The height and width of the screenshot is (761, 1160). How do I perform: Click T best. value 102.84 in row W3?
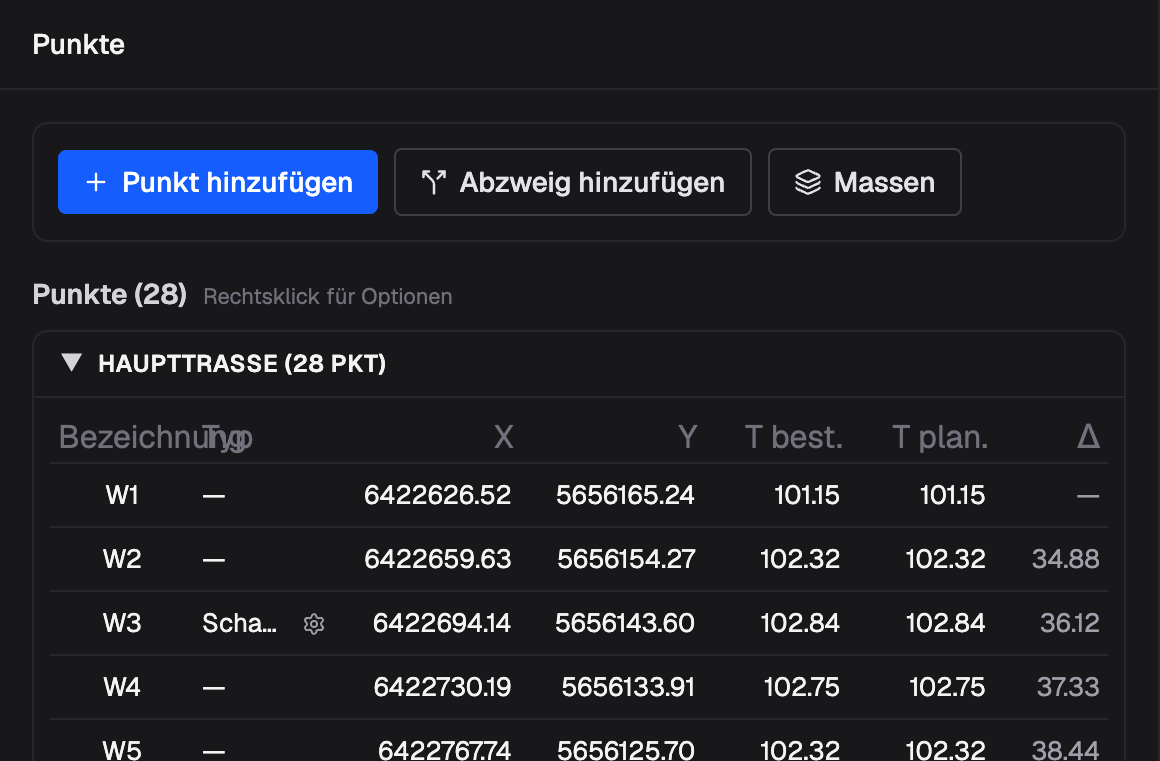[x=800, y=623]
